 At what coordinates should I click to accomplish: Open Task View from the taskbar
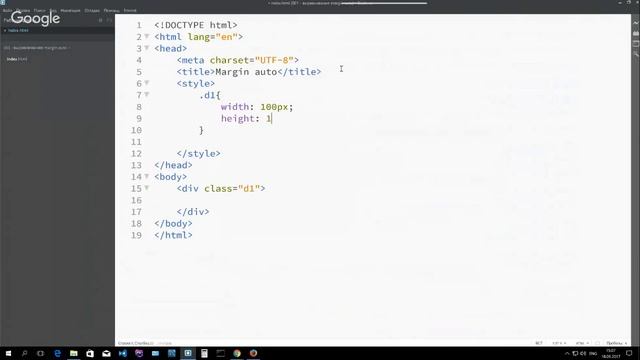pos(40,353)
